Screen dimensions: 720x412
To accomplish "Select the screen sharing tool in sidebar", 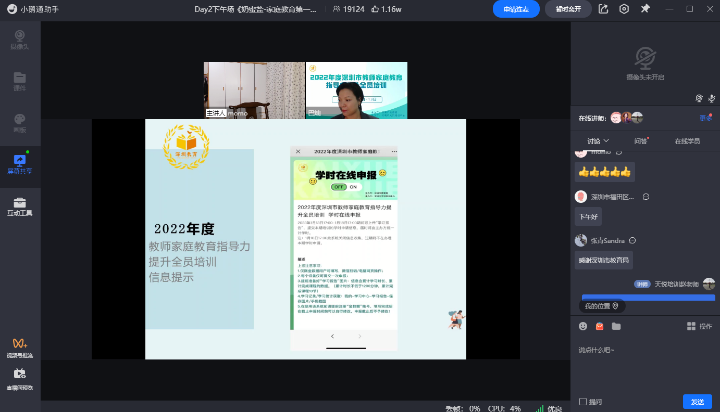I will coord(20,164).
